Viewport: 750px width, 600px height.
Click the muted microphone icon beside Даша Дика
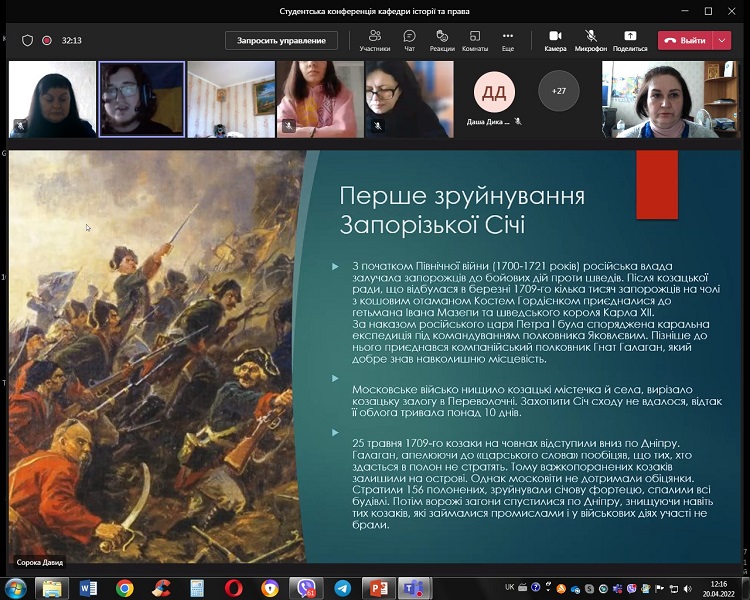pyautogui.click(x=518, y=122)
